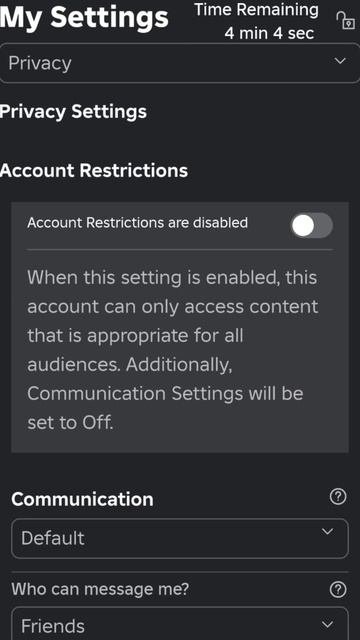This screenshot has height=640, width=360.
Task: Select the Privacy Settings heading
Action: click(x=73, y=112)
